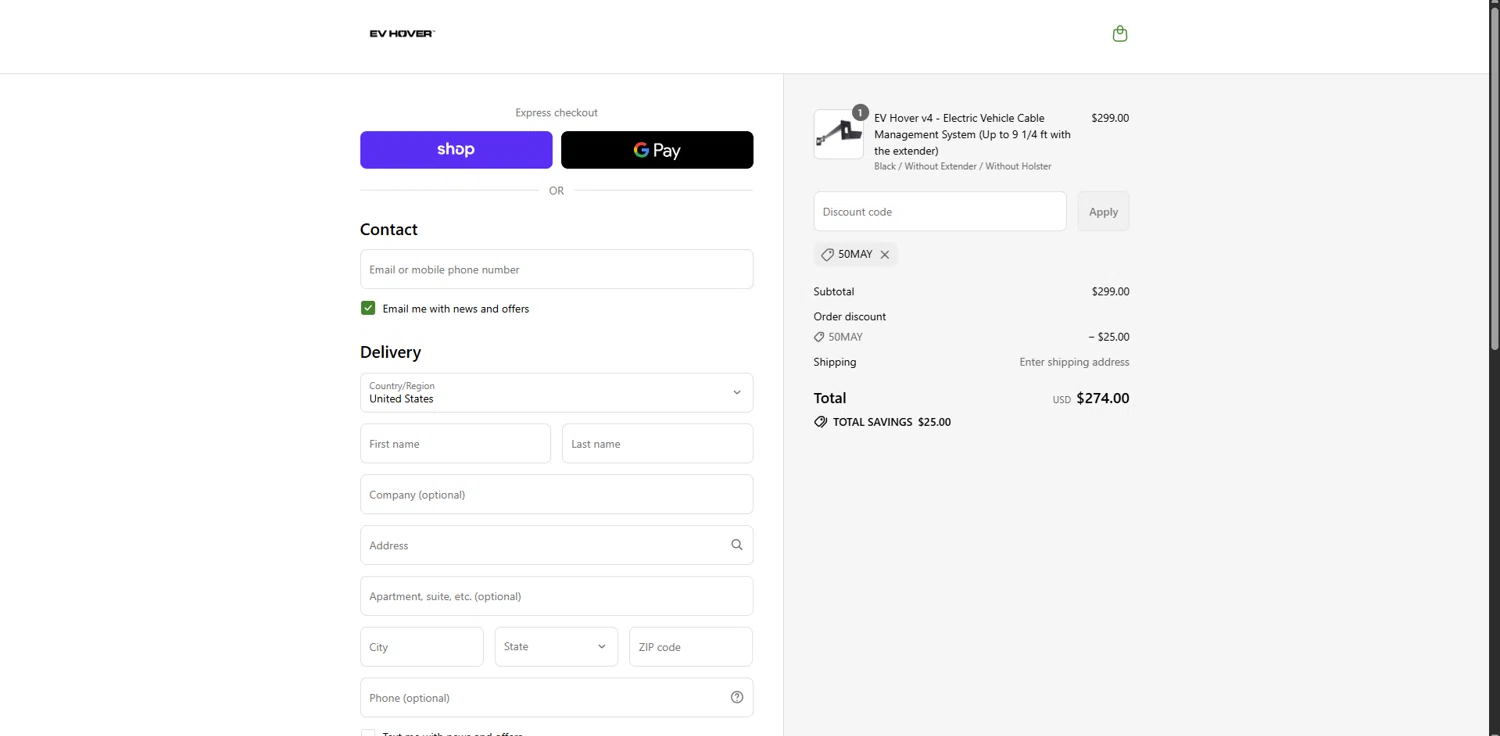Focus the Address field
The height and width of the screenshot is (736, 1500).
[x=556, y=545]
